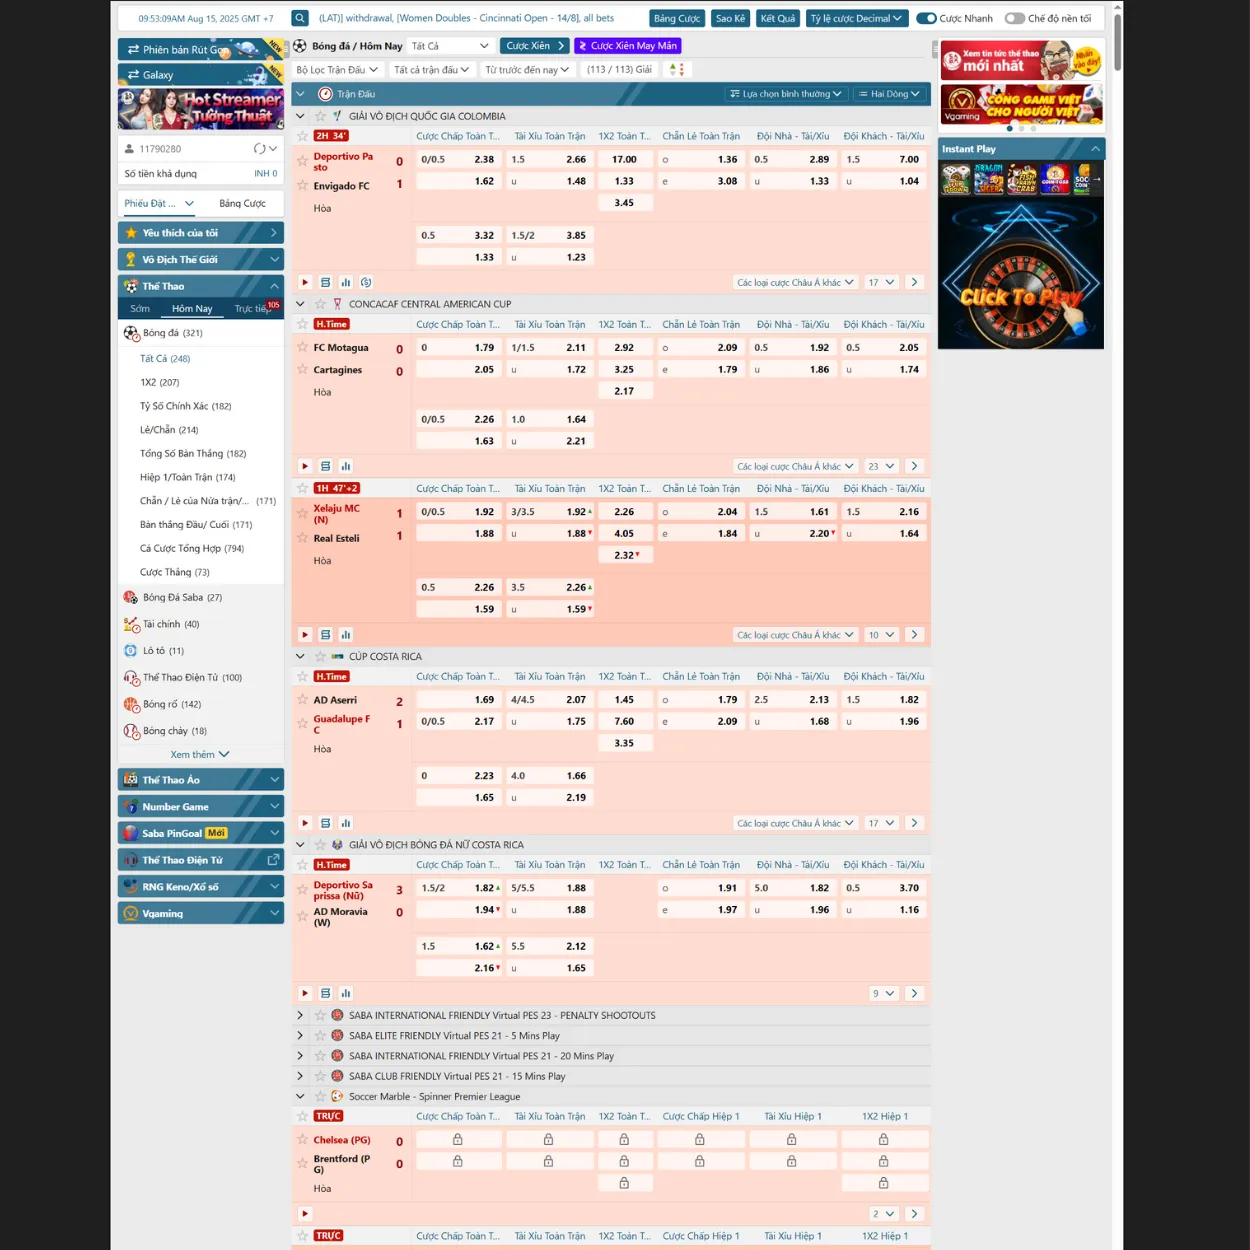
Task: Enable Chế độ nền tối dark mode
Action: point(1015,18)
